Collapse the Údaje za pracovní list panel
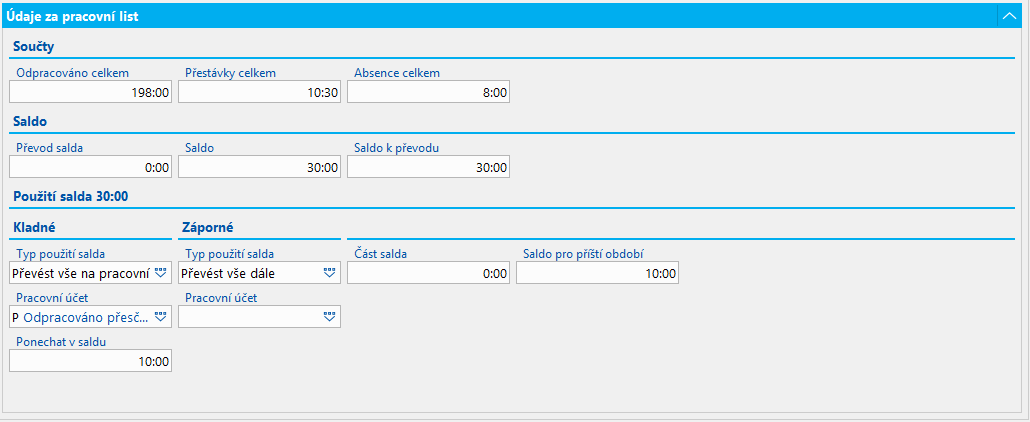Image resolution: width=1030 pixels, height=422 pixels. (x=1009, y=16)
